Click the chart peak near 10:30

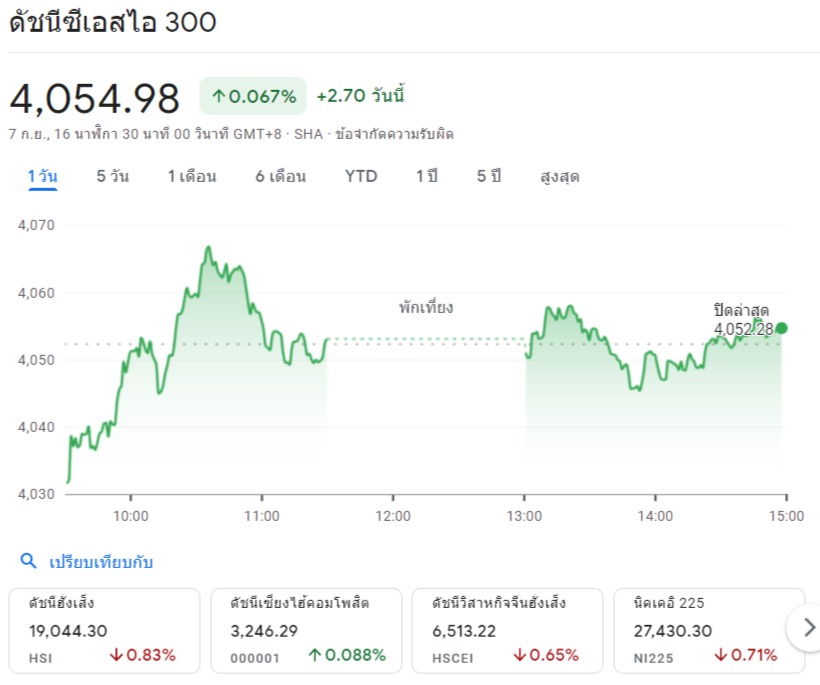pyautogui.click(x=208, y=247)
